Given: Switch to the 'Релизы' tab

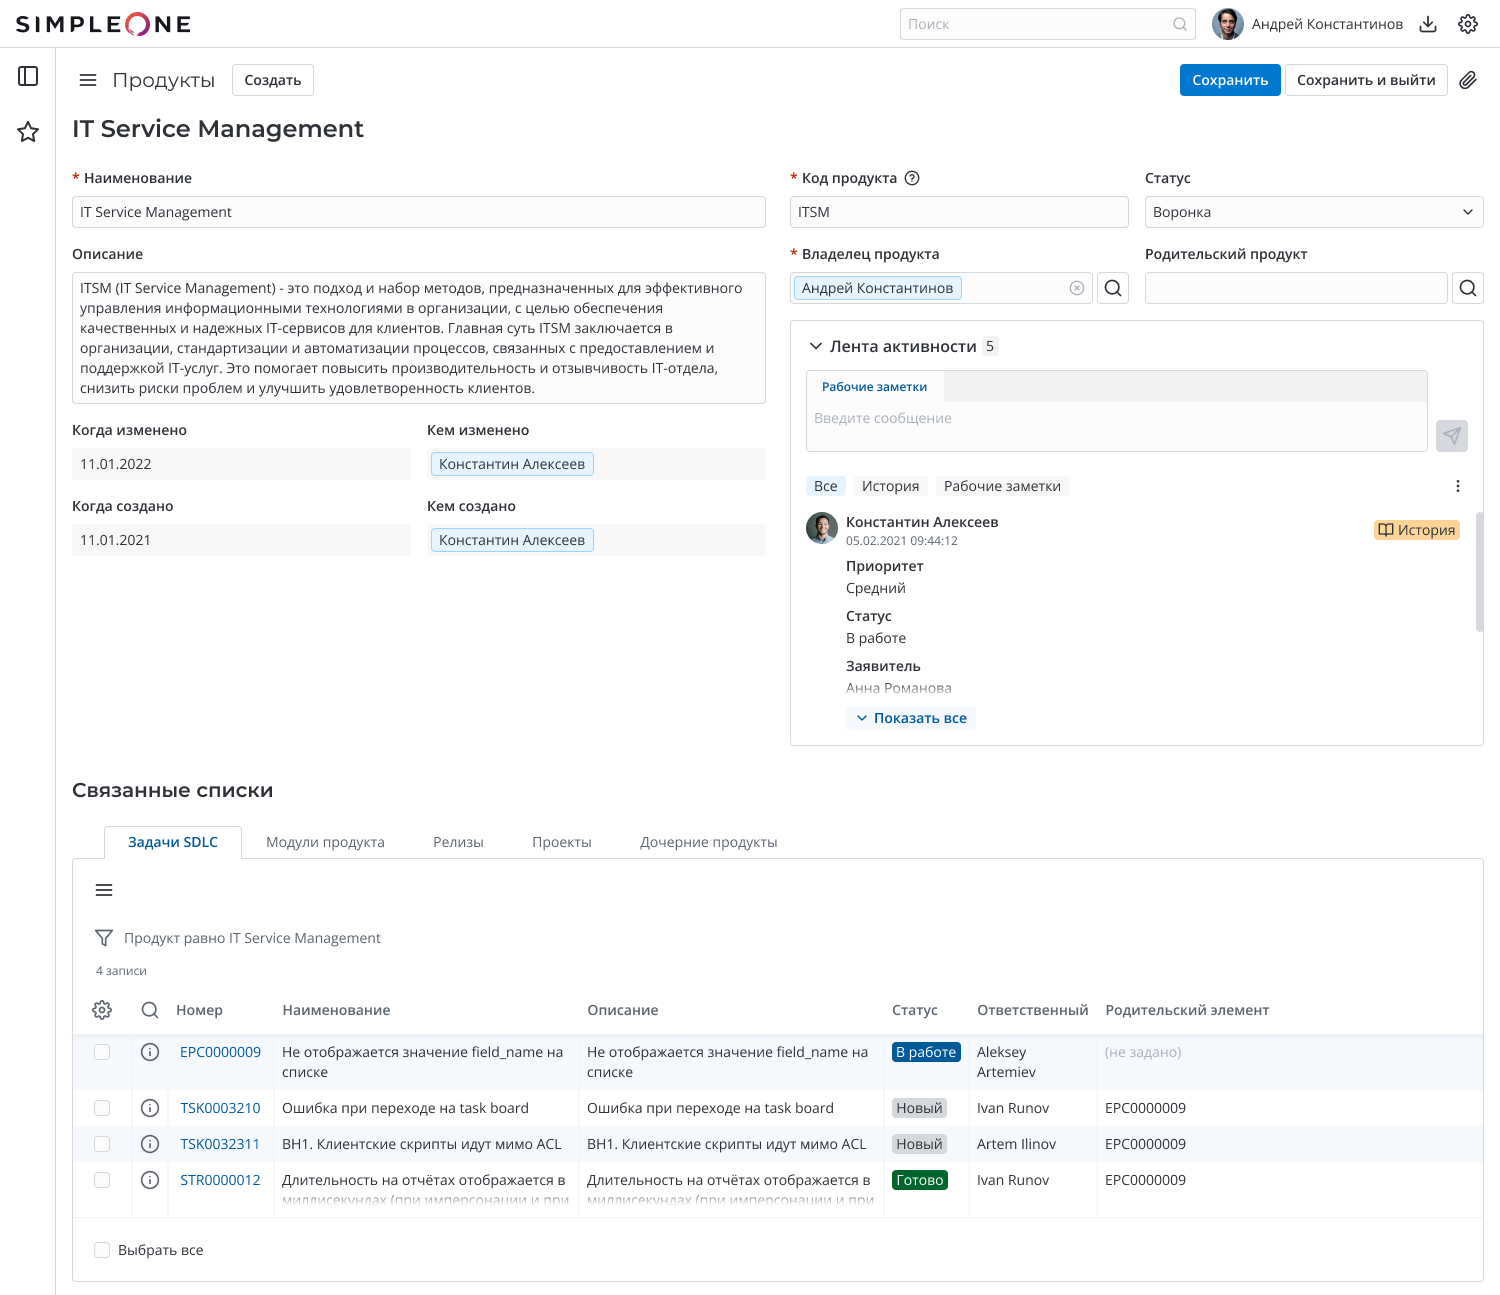Looking at the screenshot, I should tap(458, 842).
